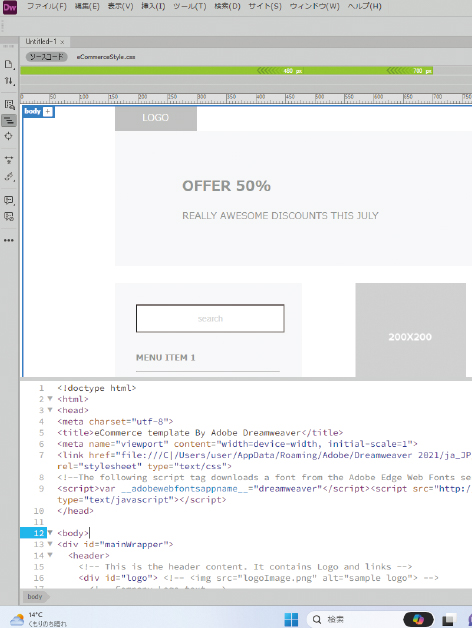Open the Windows Start menu

tap(291, 620)
